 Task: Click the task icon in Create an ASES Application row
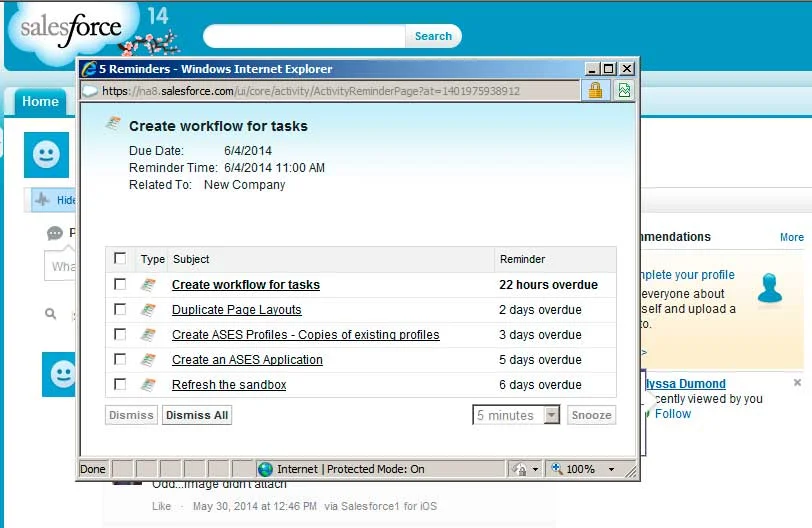[x=148, y=360]
